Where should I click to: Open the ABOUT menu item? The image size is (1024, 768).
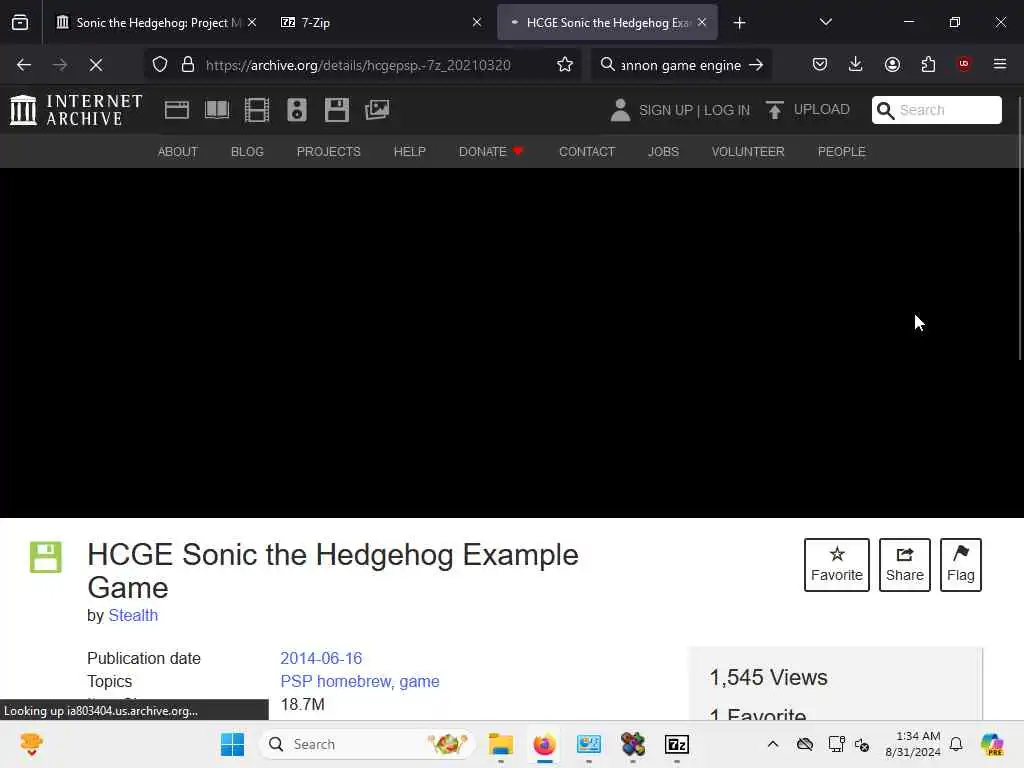[x=178, y=152]
